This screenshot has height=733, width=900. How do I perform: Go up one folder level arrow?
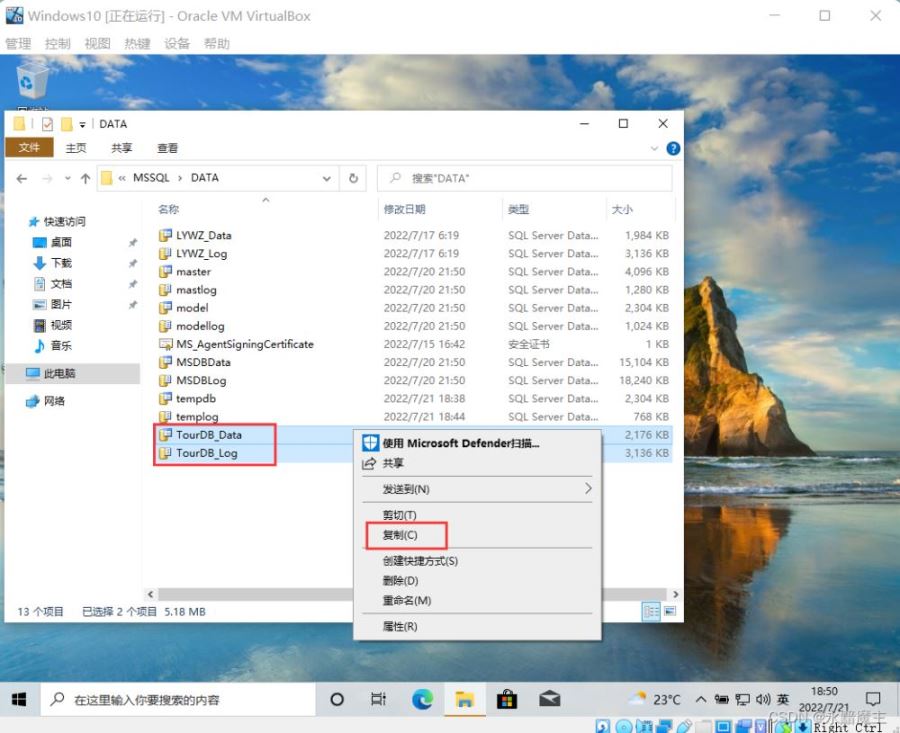pyautogui.click(x=86, y=178)
